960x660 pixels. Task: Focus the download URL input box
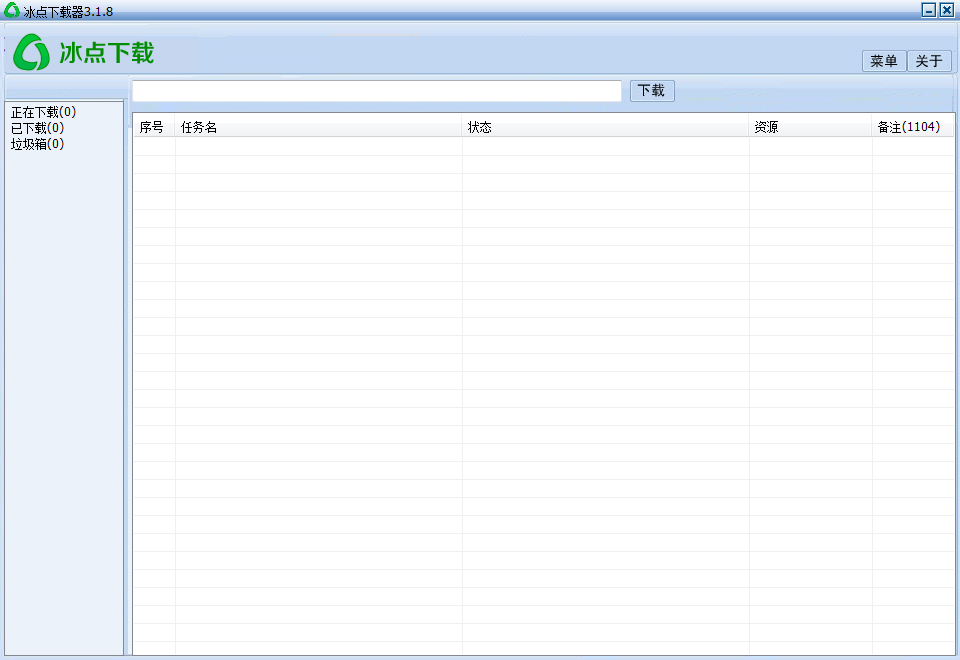[x=377, y=91]
